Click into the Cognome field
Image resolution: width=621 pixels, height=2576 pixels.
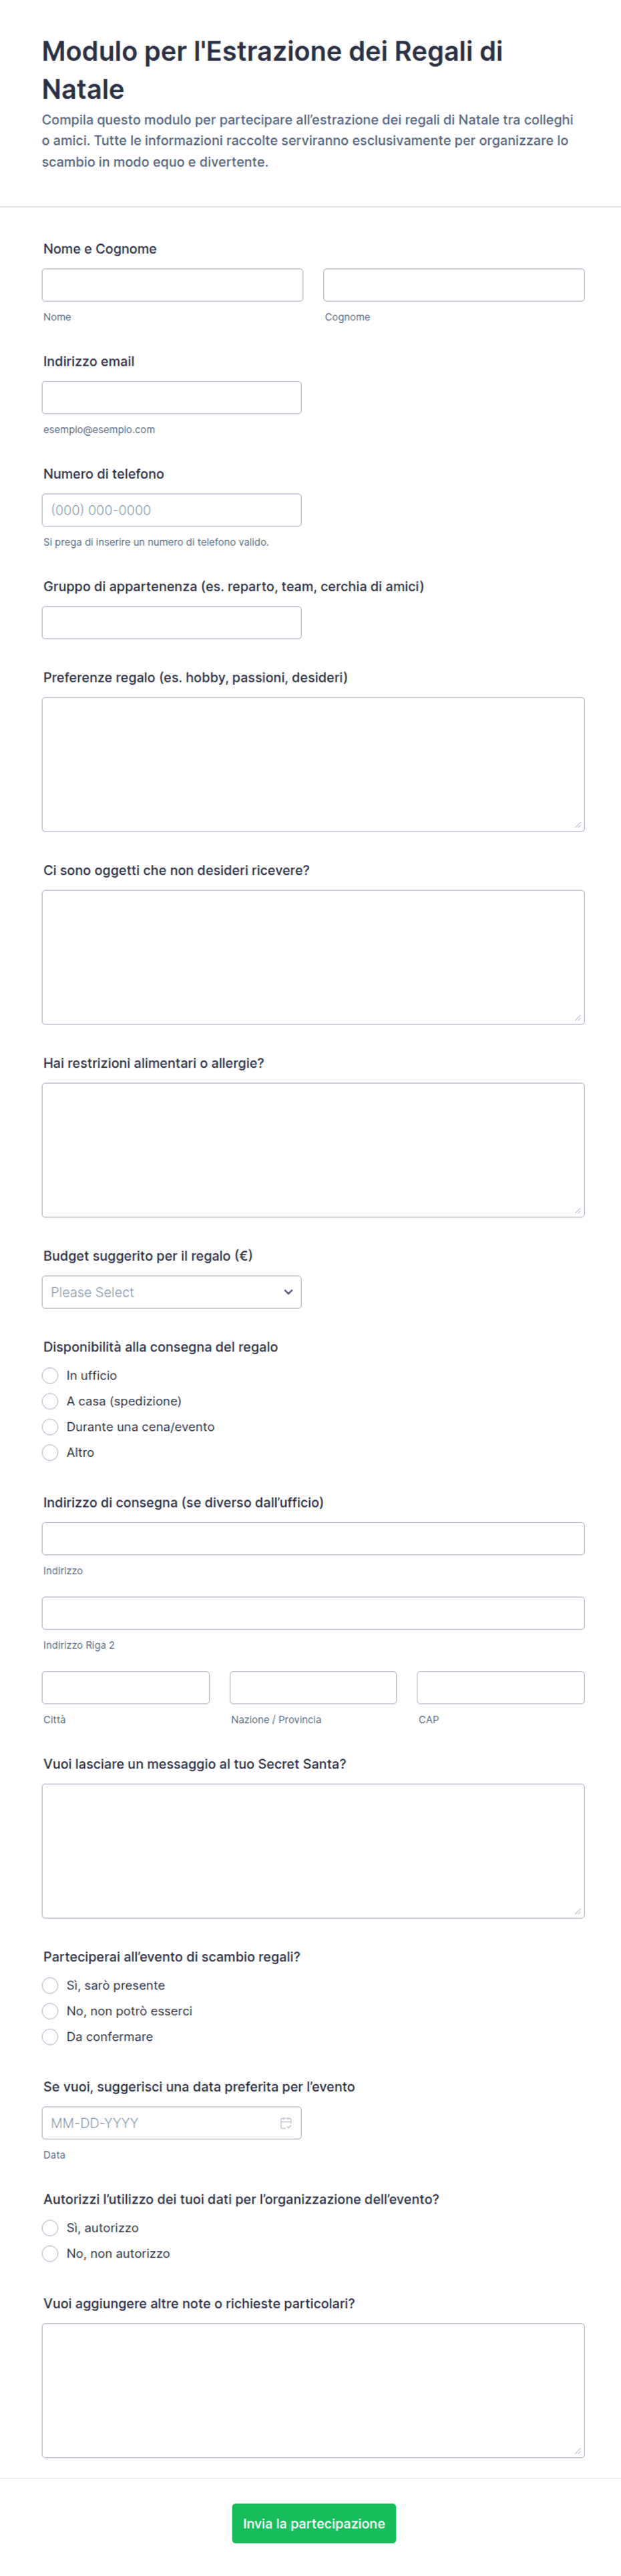454,285
